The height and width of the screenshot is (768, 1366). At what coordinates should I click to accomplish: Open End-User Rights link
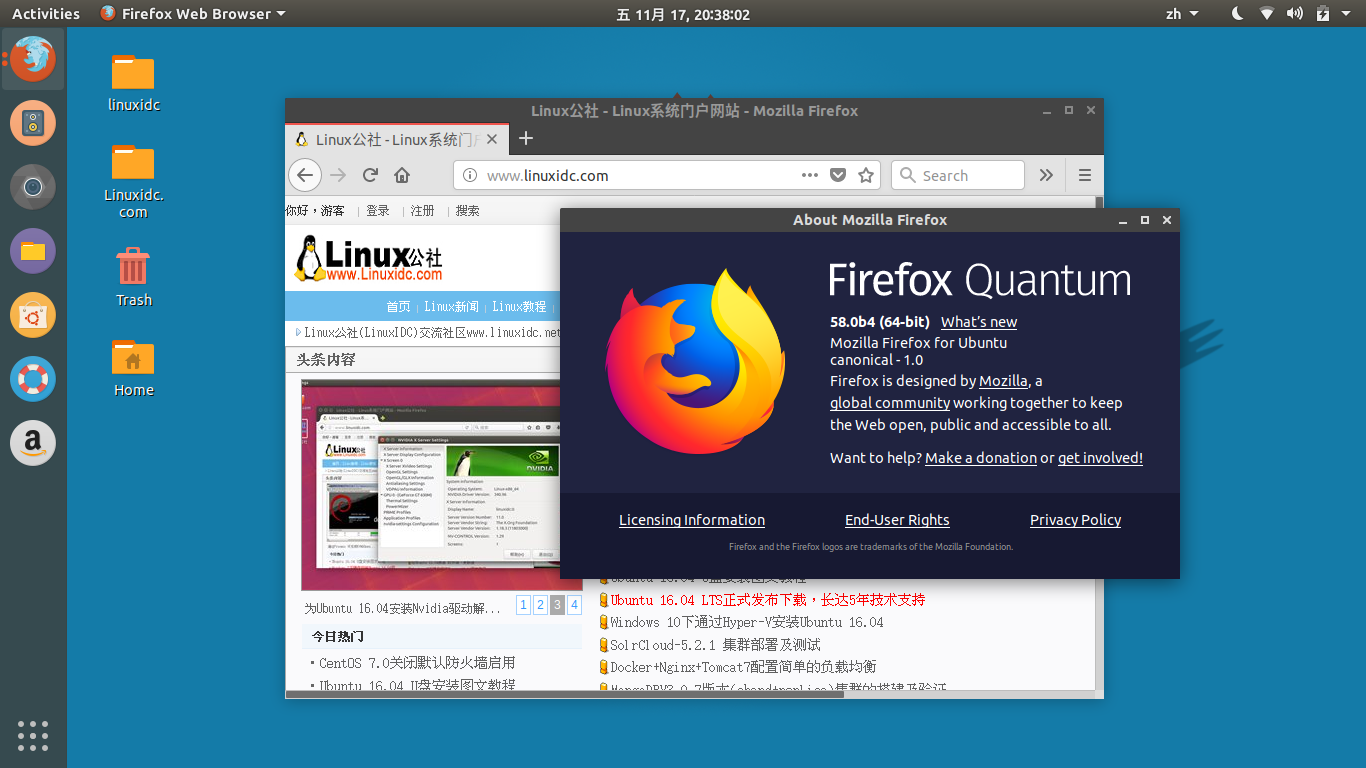897,520
